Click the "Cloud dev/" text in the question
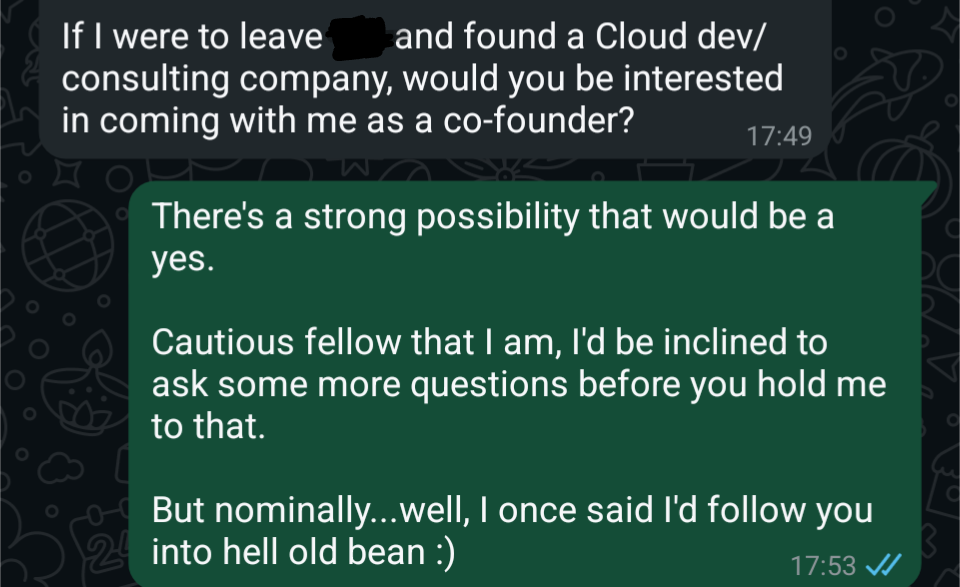The image size is (960, 587). click(x=679, y=39)
